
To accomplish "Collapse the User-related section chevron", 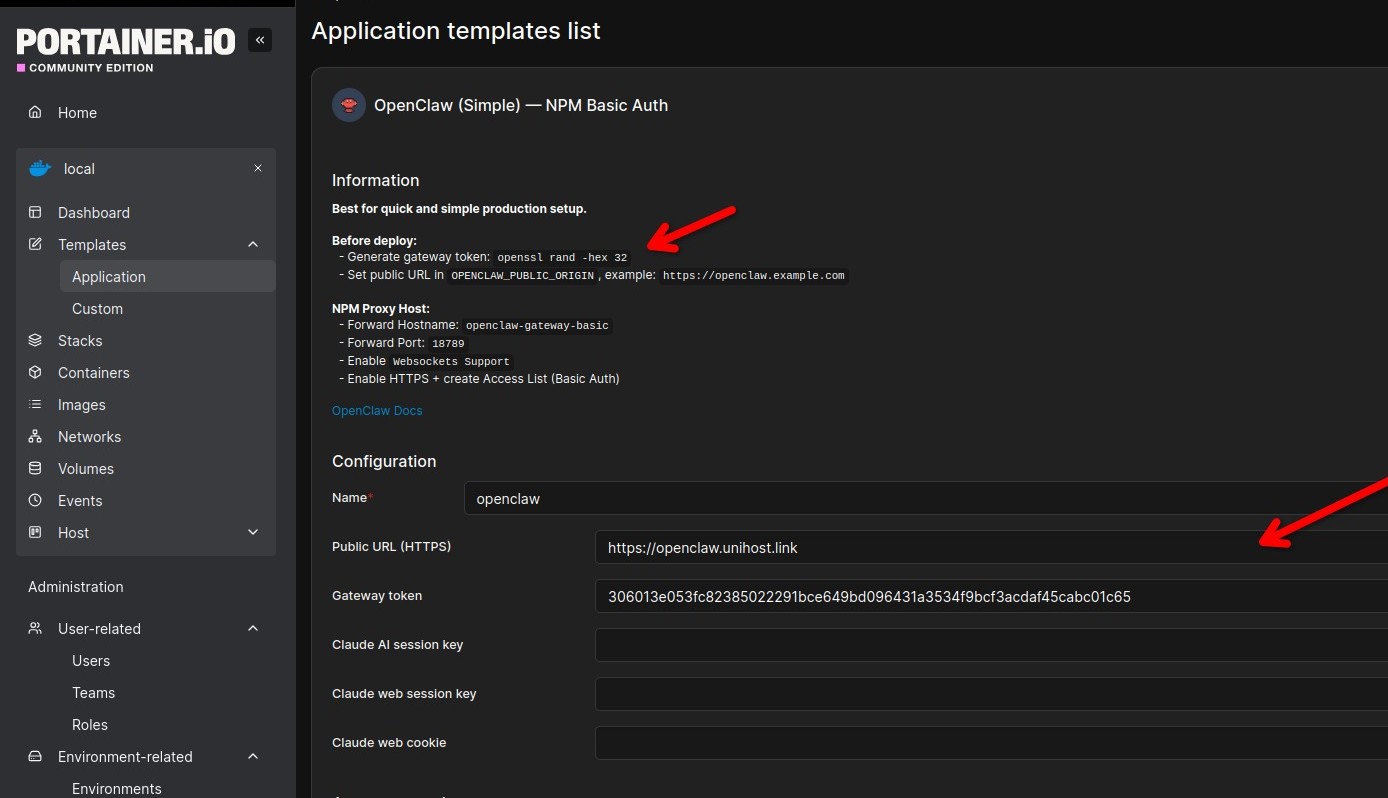I will (x=253, y=628).
